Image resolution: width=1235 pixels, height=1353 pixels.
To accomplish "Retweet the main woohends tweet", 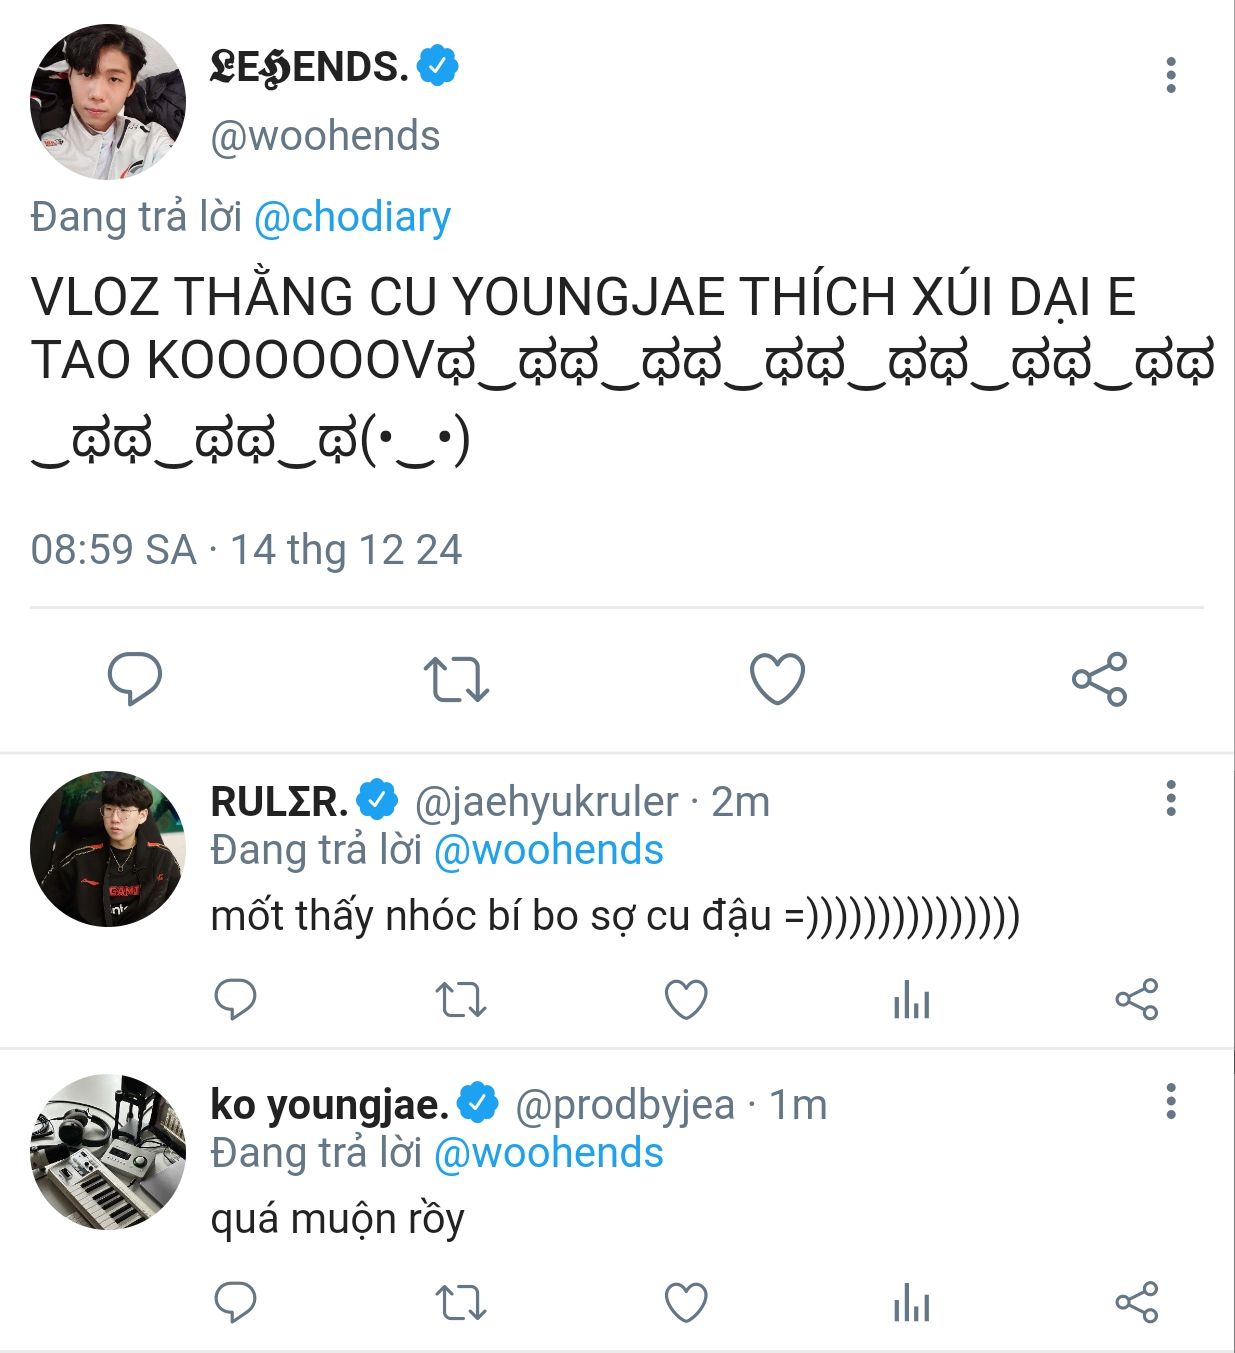I will pyautogui.click(x=456, y=679).
